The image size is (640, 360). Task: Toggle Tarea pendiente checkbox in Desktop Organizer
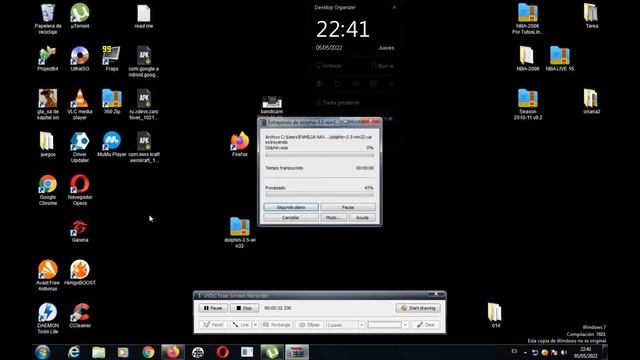(x=318, y=102)
